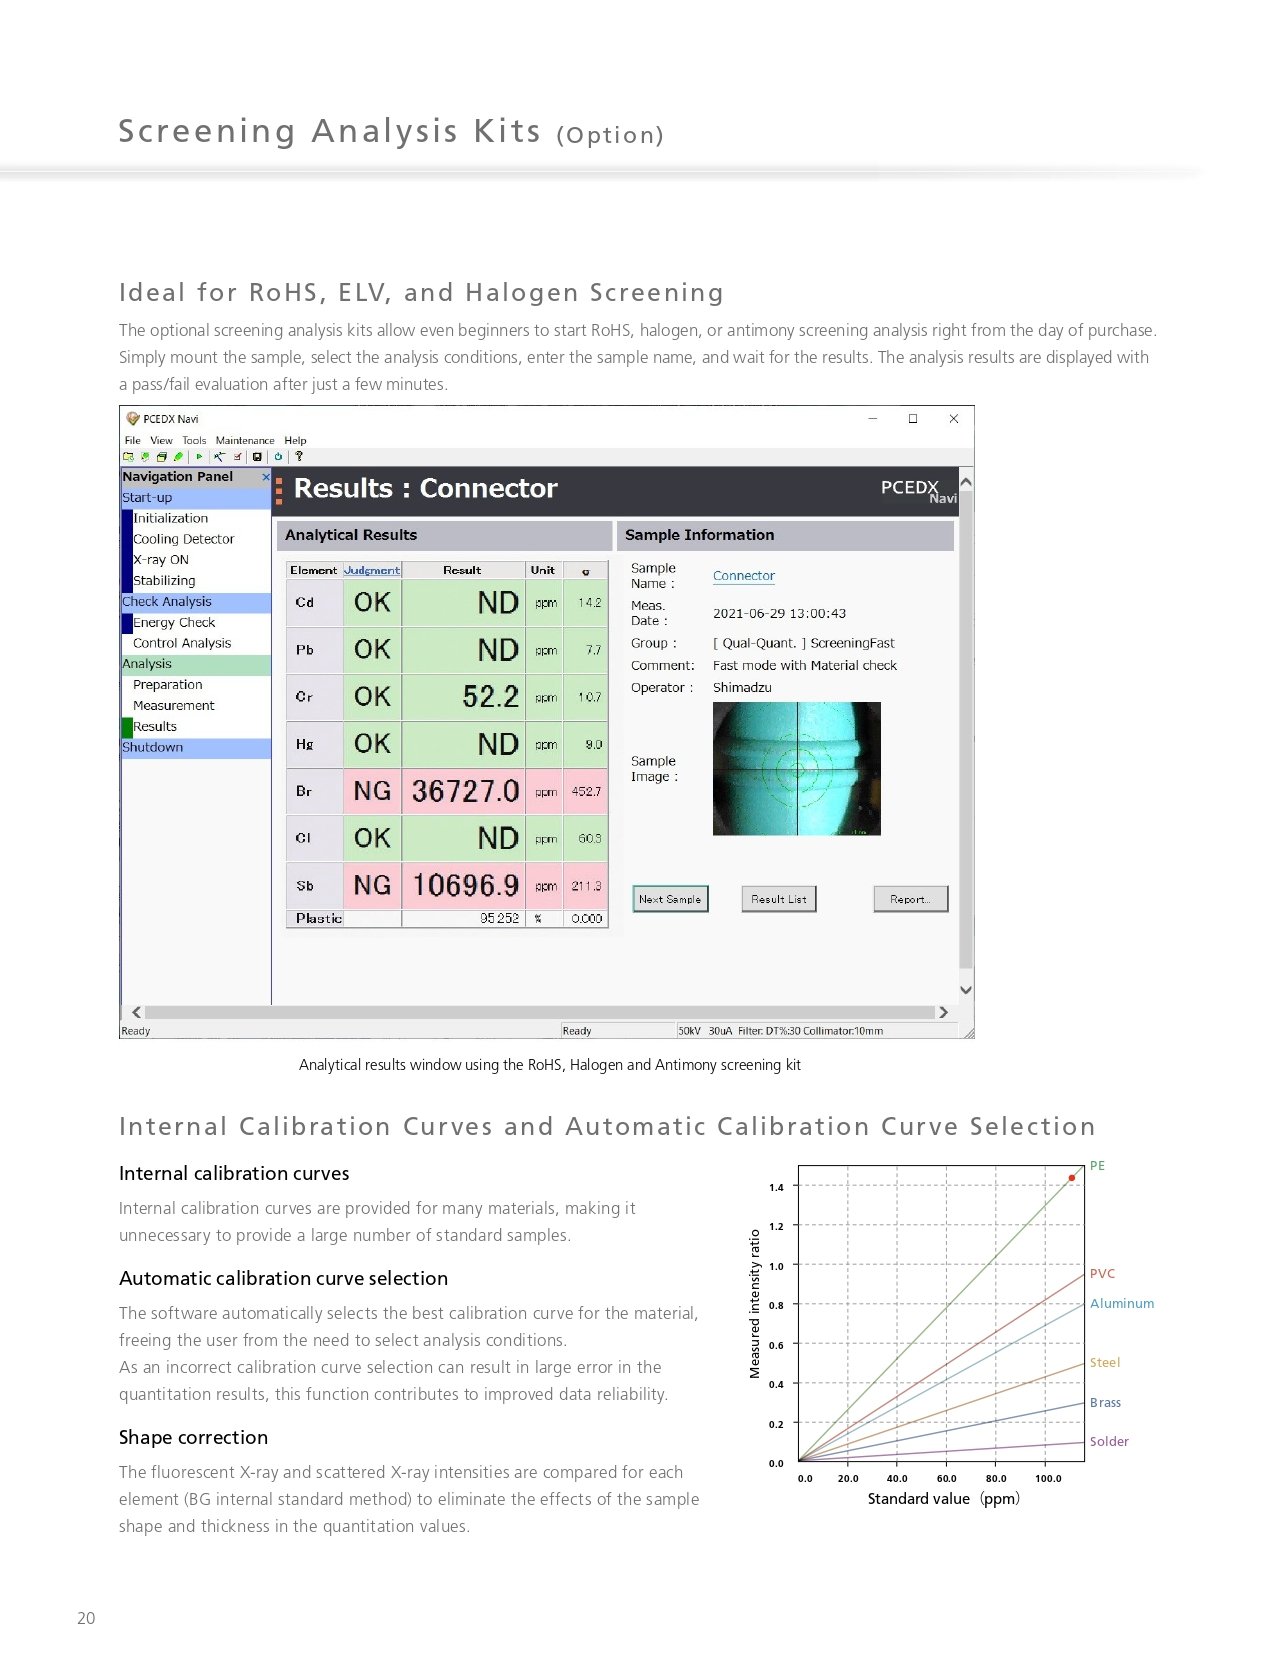
Task: Click the floppy disk save toolbar icon
Action: click(x=257, y=457)
